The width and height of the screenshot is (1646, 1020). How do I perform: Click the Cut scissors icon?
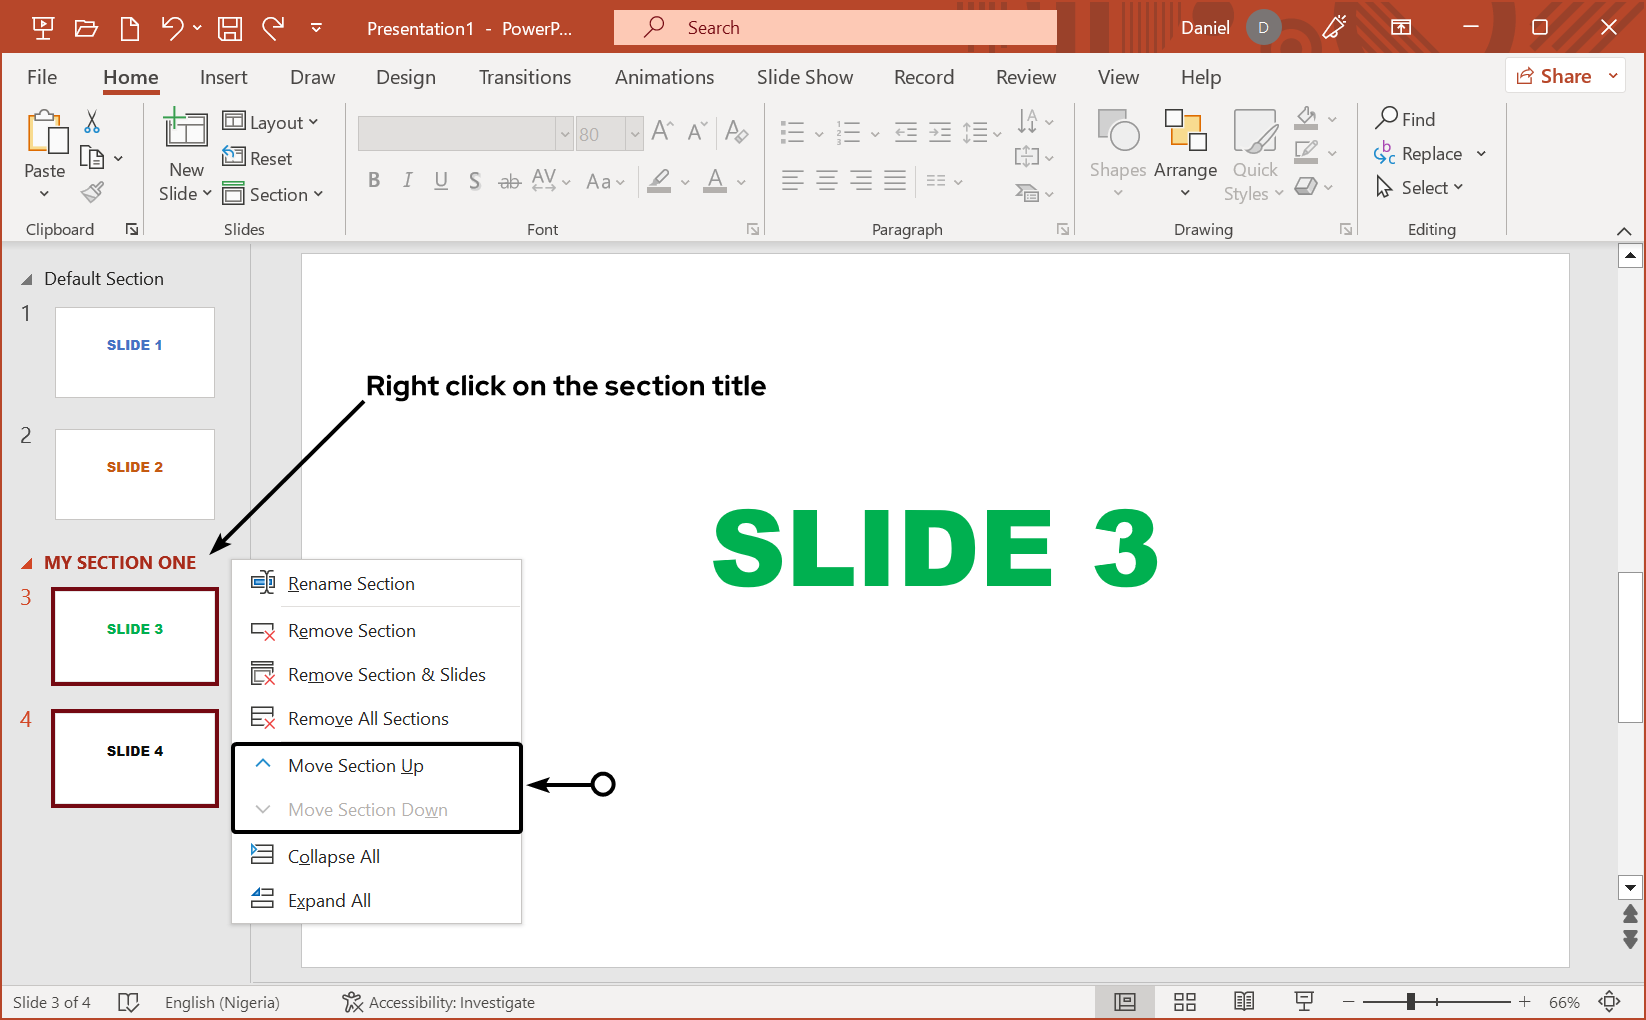click(x=92, y=122)
